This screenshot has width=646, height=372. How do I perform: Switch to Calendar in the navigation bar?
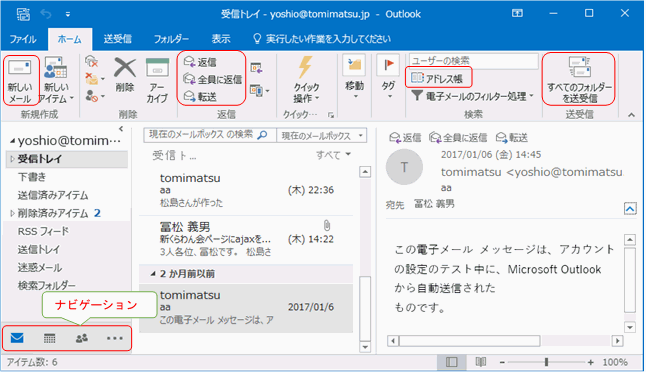tap(49, 338)
